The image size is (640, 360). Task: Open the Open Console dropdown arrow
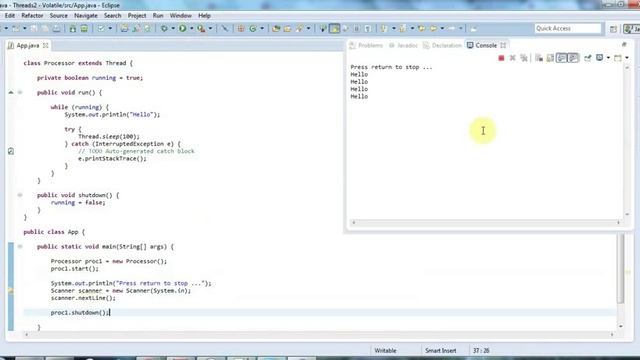point(627,58)
